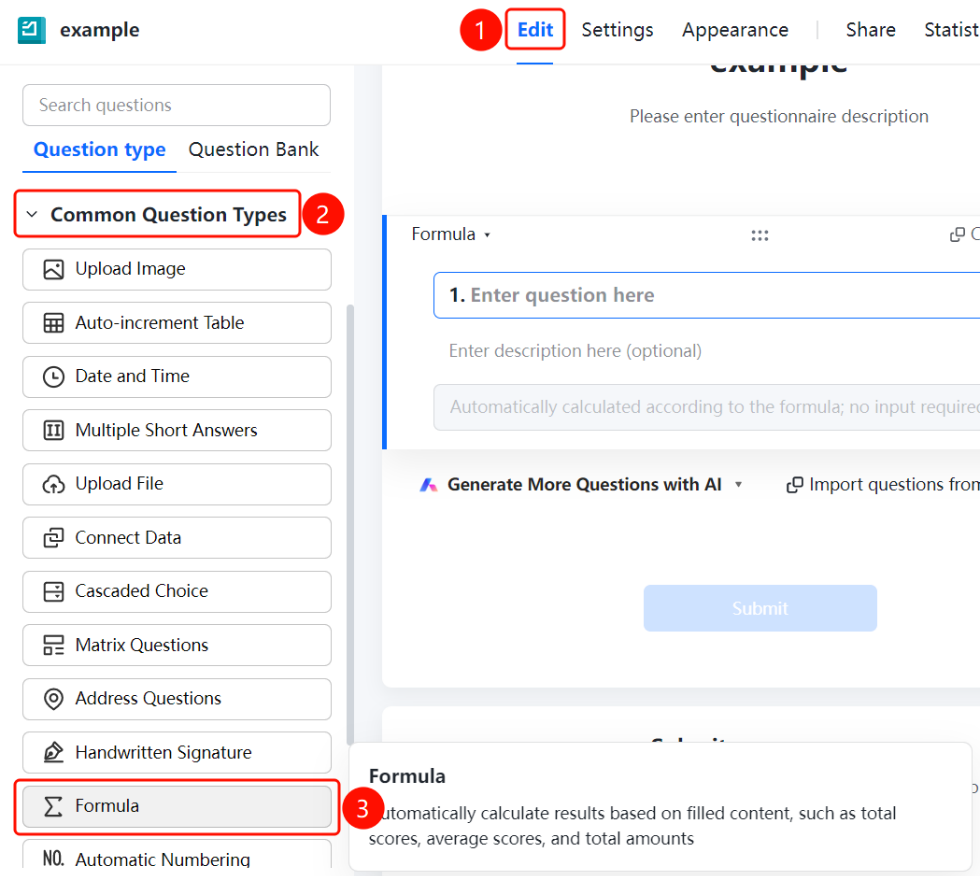
Task: Open the Statistics tab
Action: [951, 29]
